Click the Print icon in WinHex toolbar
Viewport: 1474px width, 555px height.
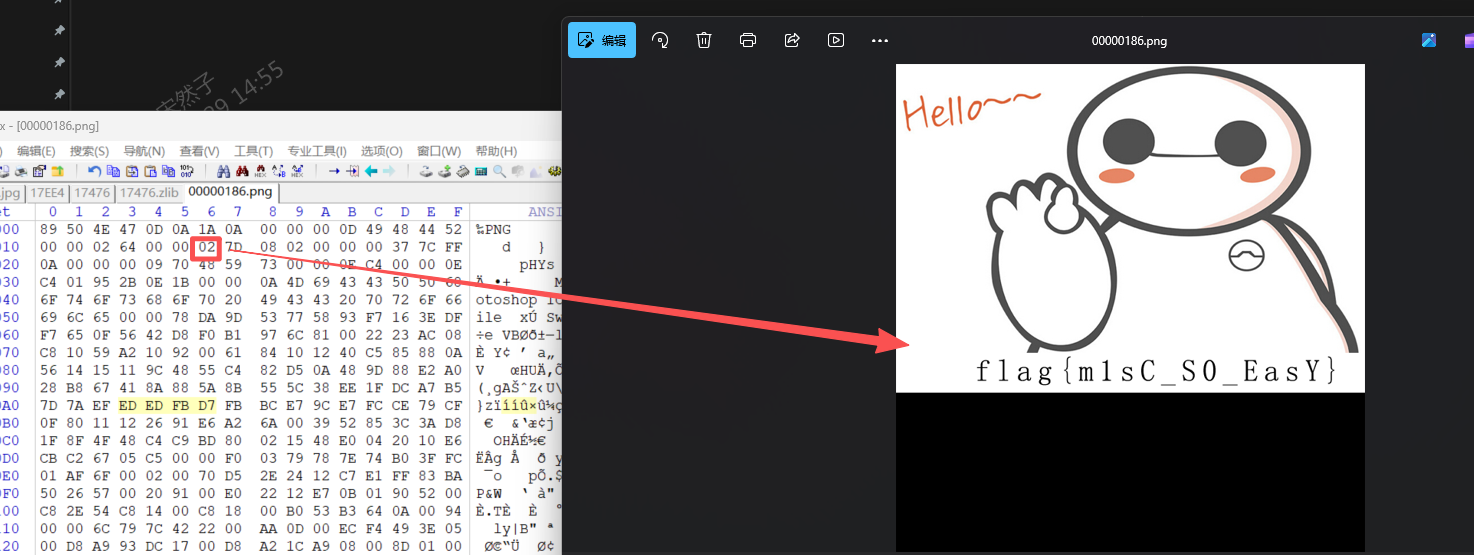21,171
